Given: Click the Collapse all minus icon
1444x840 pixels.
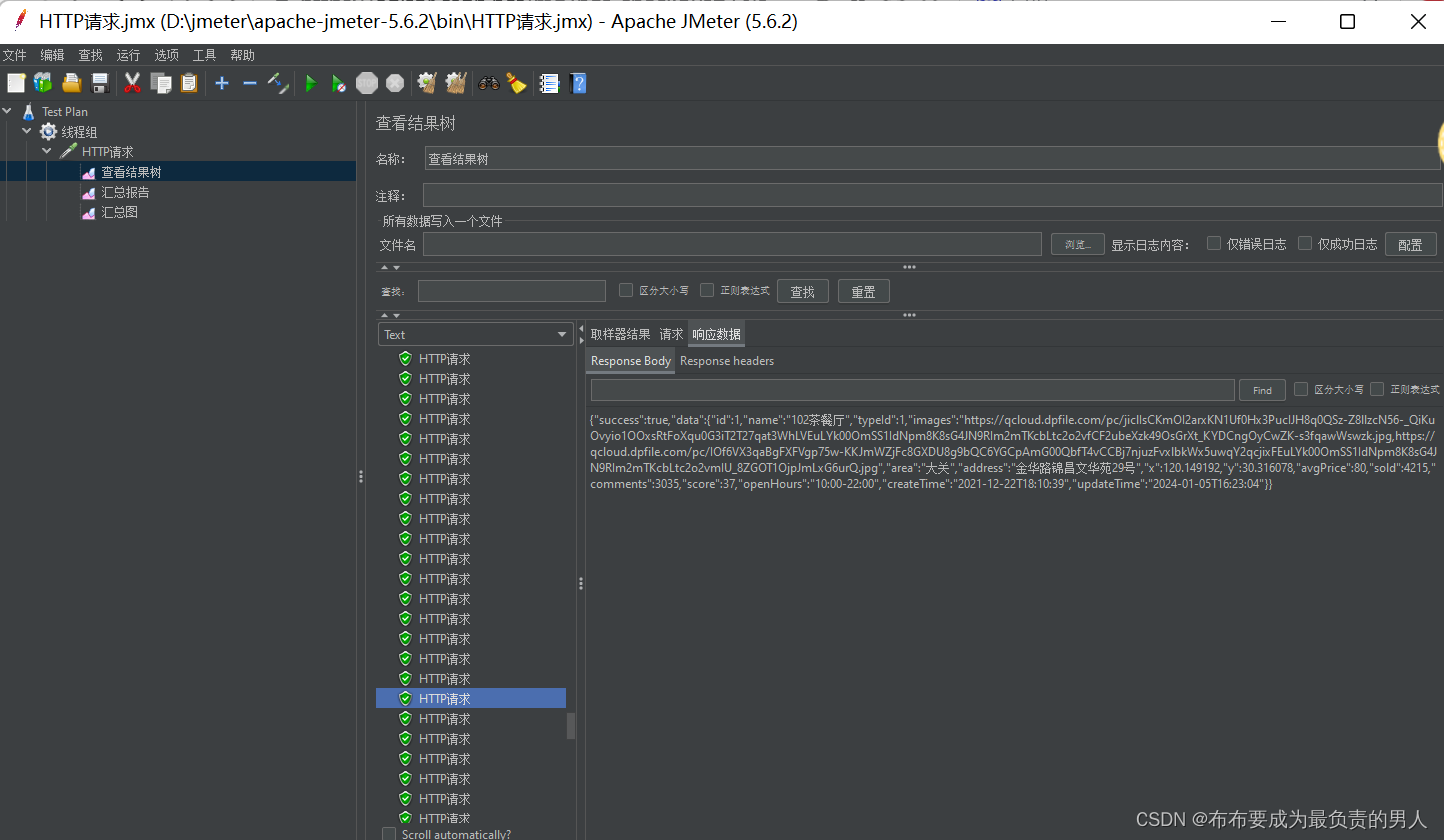Looking at the screenshot, I should [250, 83].
